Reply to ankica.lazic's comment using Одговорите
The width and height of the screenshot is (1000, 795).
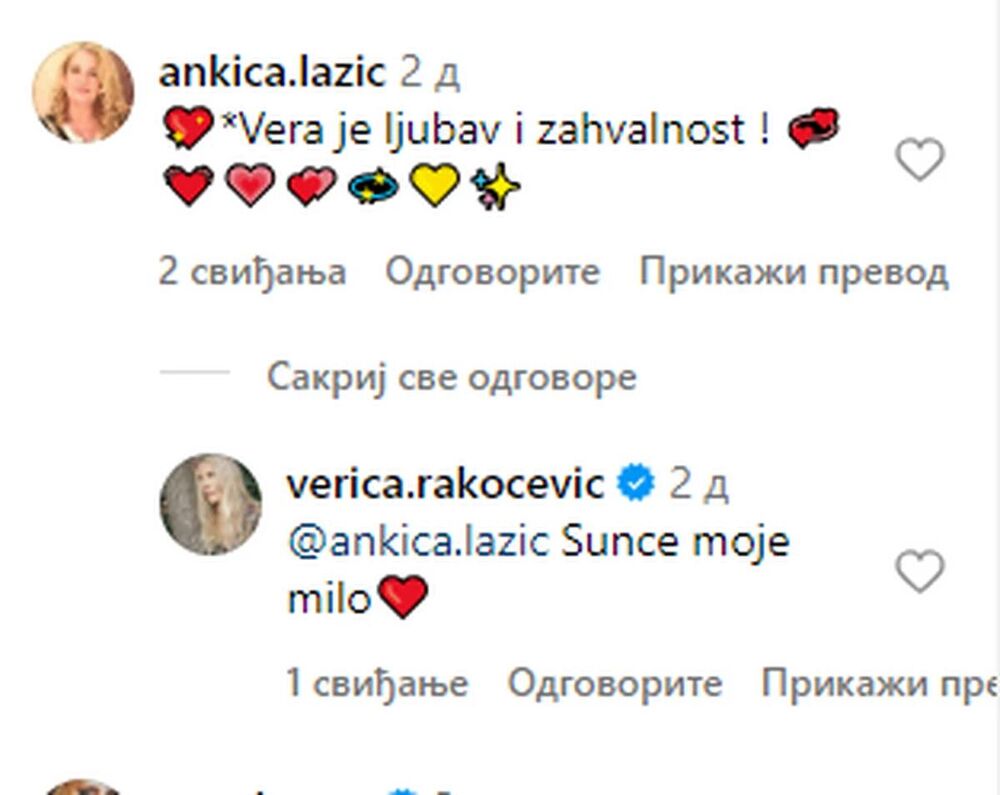492,272
